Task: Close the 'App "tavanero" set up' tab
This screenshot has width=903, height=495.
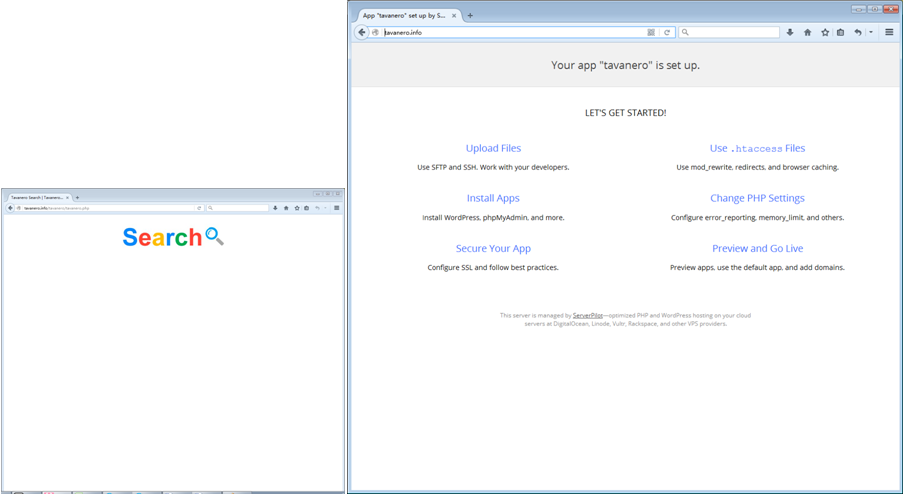Action: point(454,16)
